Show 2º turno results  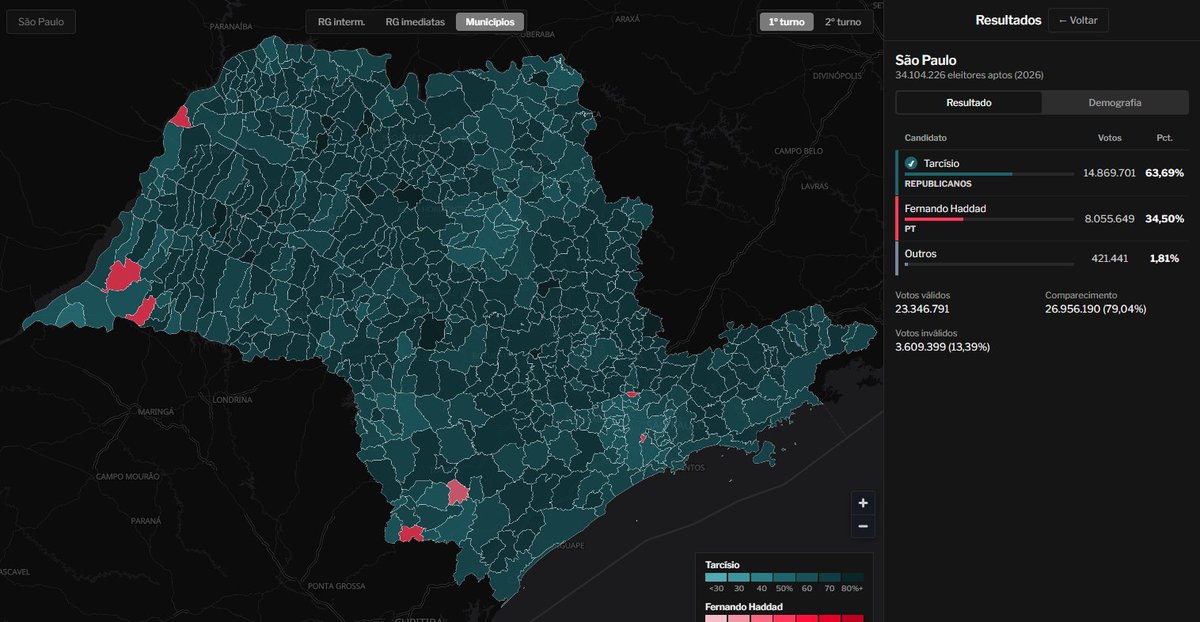(x=843, y=21)
